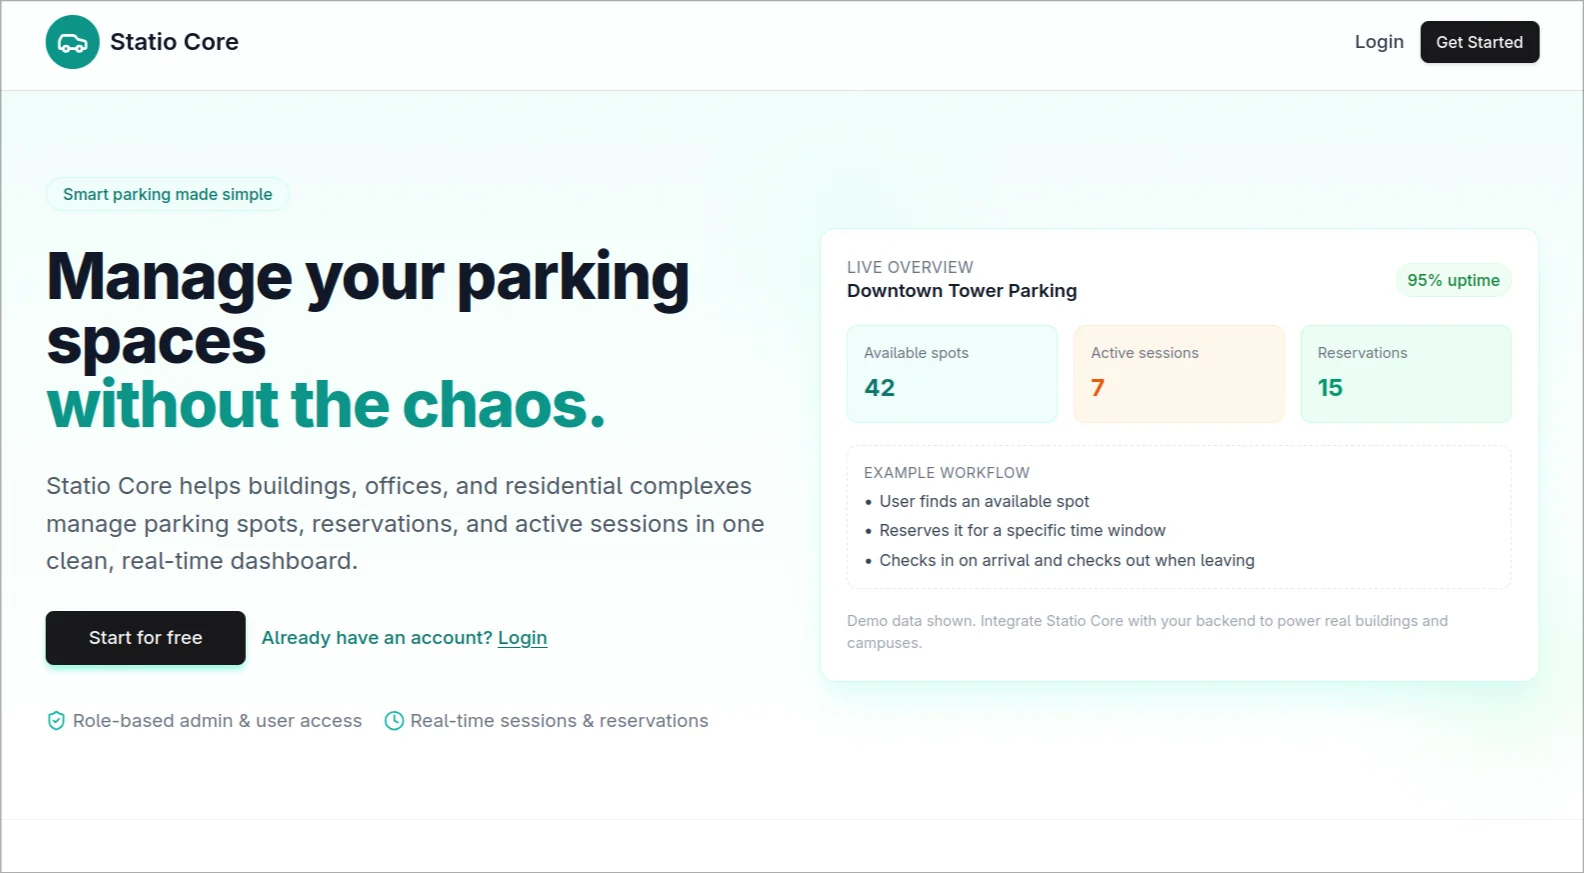Click the Start for free button
The height and width of the screenshot is (873, 1584).
click(x=145, y=638)
